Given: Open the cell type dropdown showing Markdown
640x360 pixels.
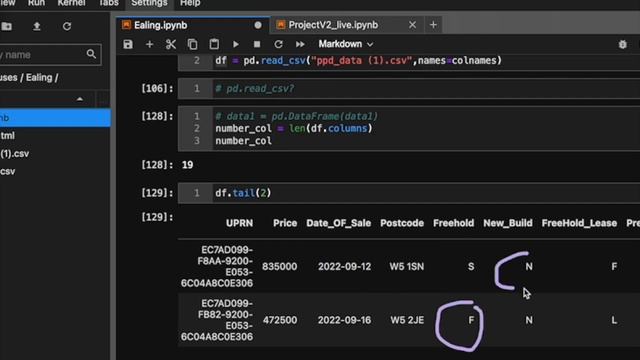Looking at the screenshot, I should pos(345,44).
